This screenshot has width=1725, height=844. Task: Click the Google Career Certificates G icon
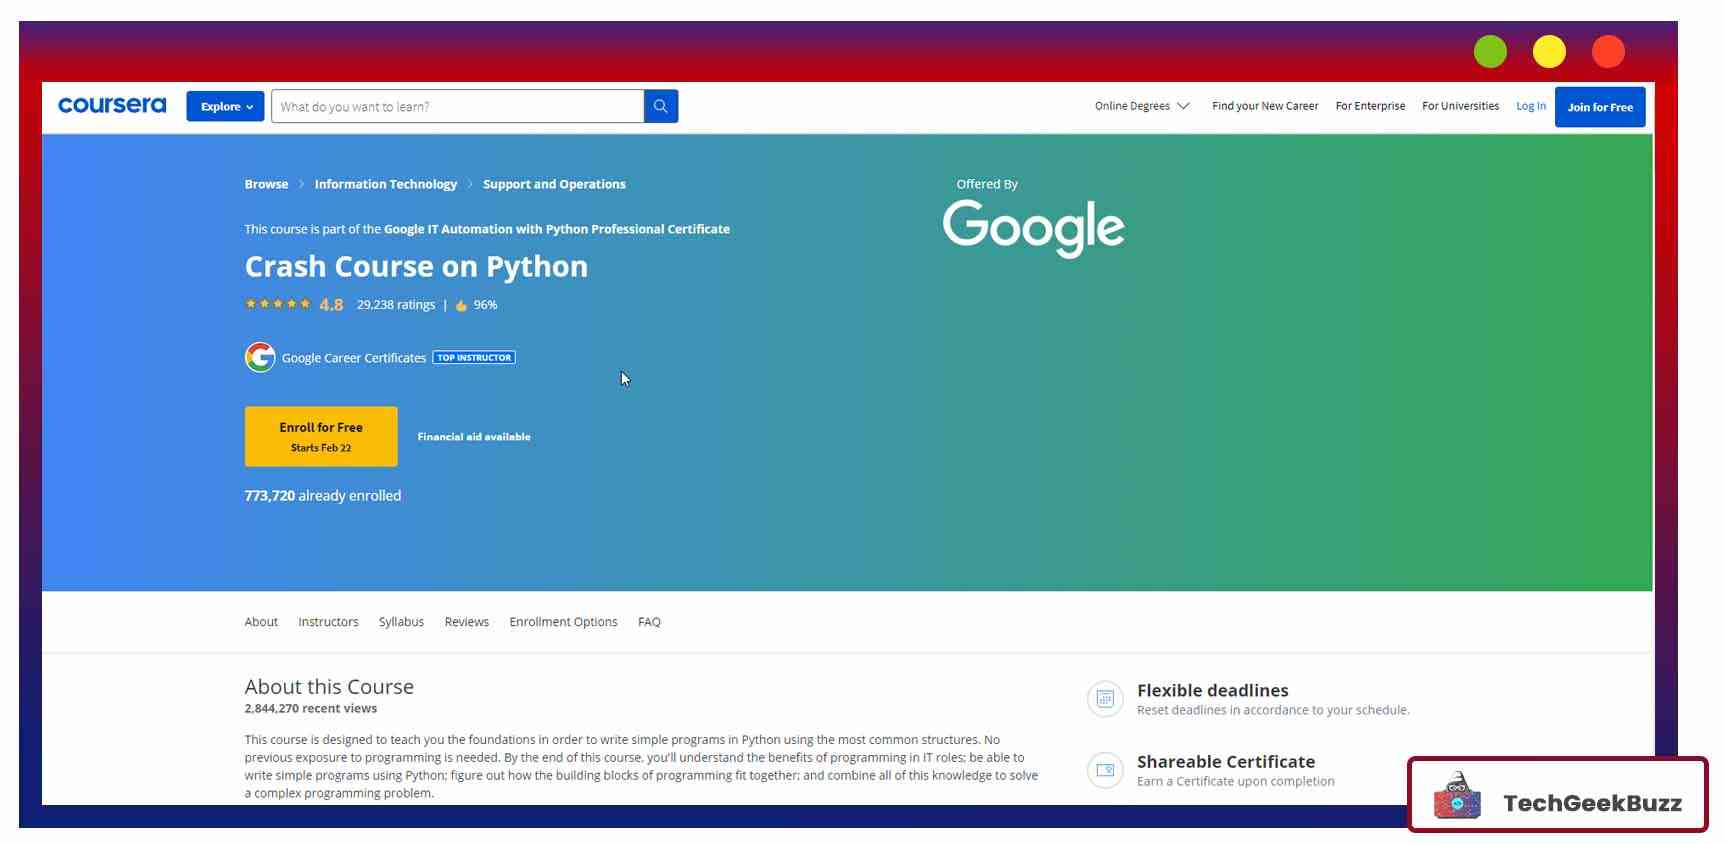pyautogui.click(x=260, y=357)
